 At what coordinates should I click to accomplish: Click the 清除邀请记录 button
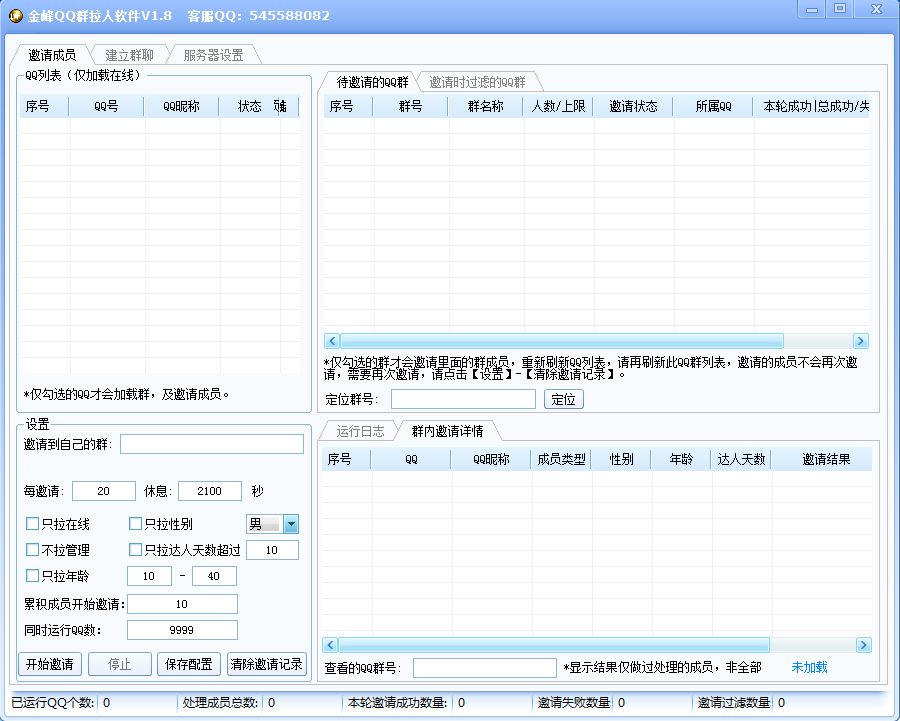(267, 664)
